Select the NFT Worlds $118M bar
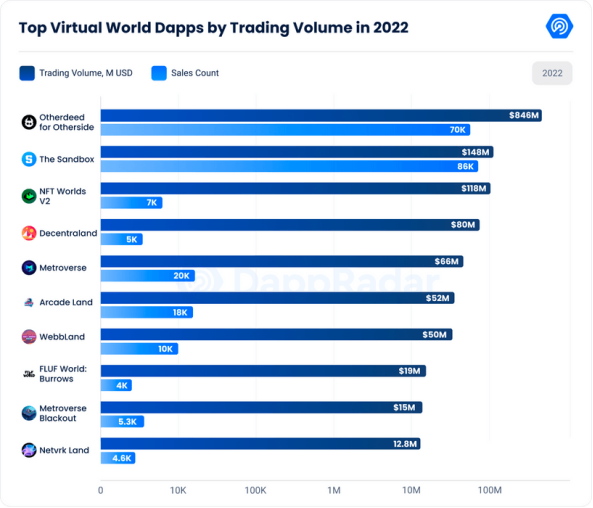Viewport: 593px width, 508px height. coord(295,188)
